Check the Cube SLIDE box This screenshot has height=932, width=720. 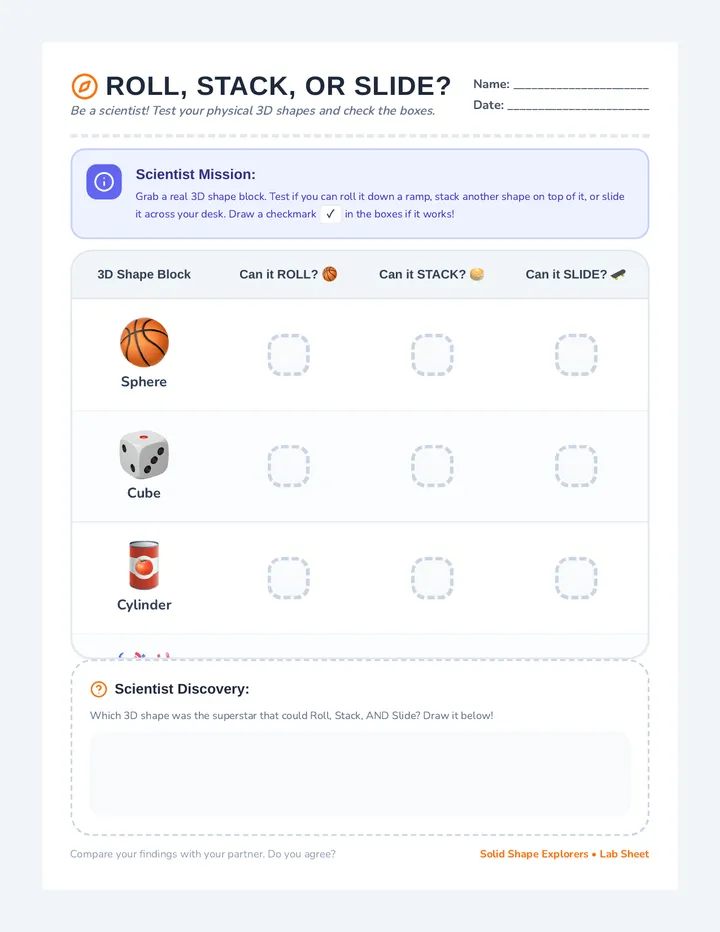[576, 466]
